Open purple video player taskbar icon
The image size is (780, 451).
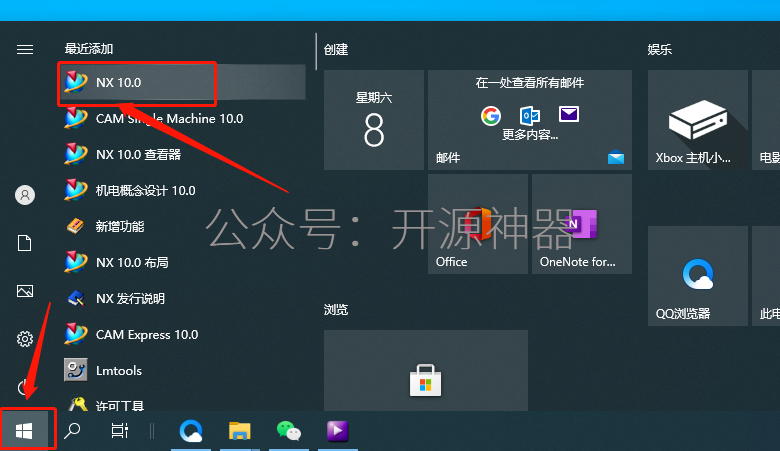click(337, 431)
